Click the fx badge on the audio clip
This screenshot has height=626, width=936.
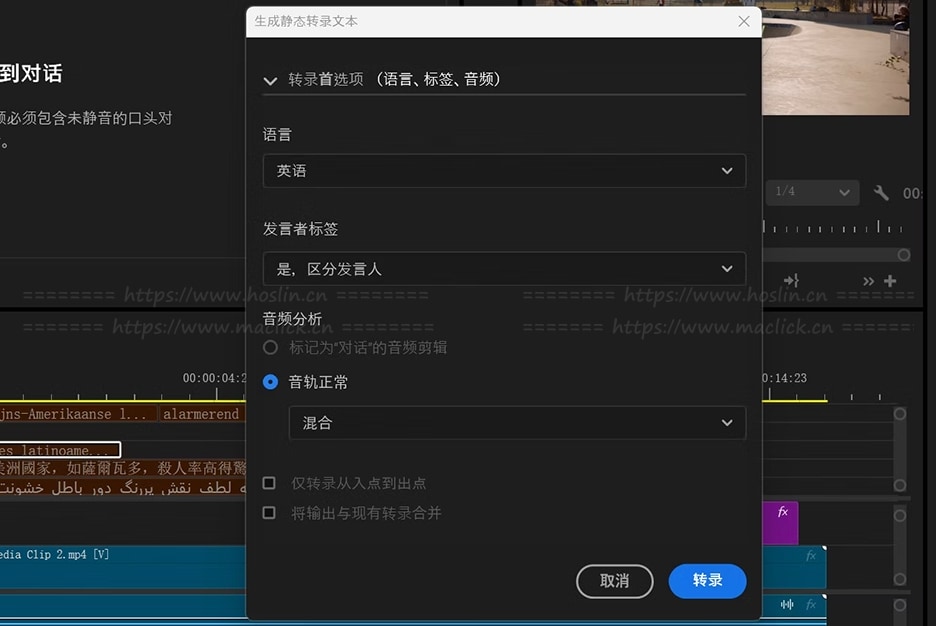[x=811, y=605]
